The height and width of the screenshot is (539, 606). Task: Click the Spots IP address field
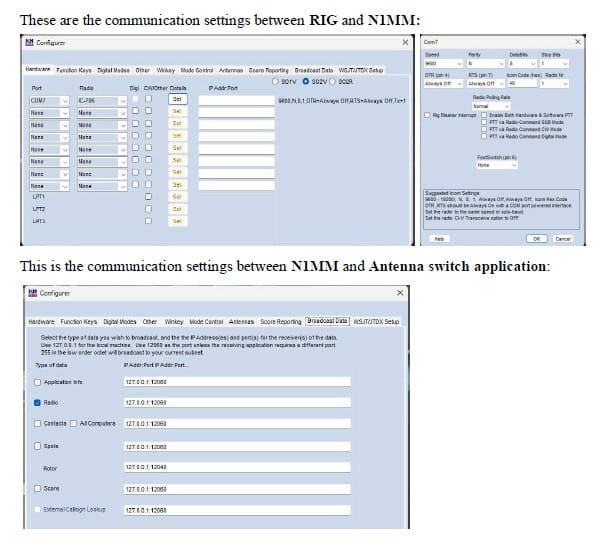[237, 447]
